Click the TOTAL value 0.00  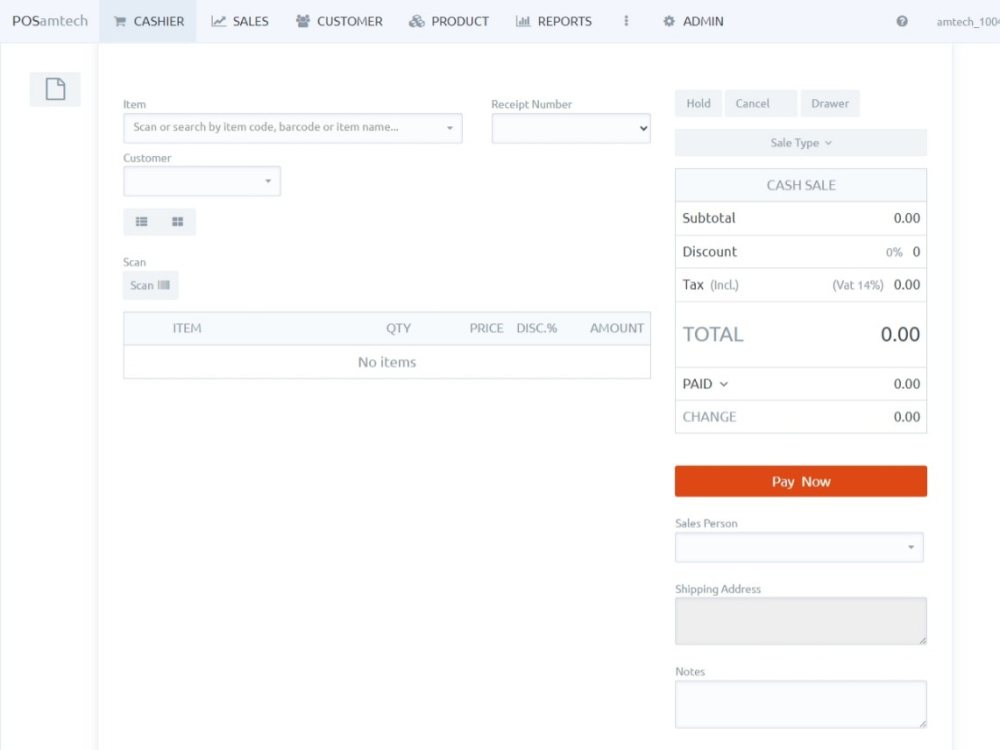click(x=900, y=334)
